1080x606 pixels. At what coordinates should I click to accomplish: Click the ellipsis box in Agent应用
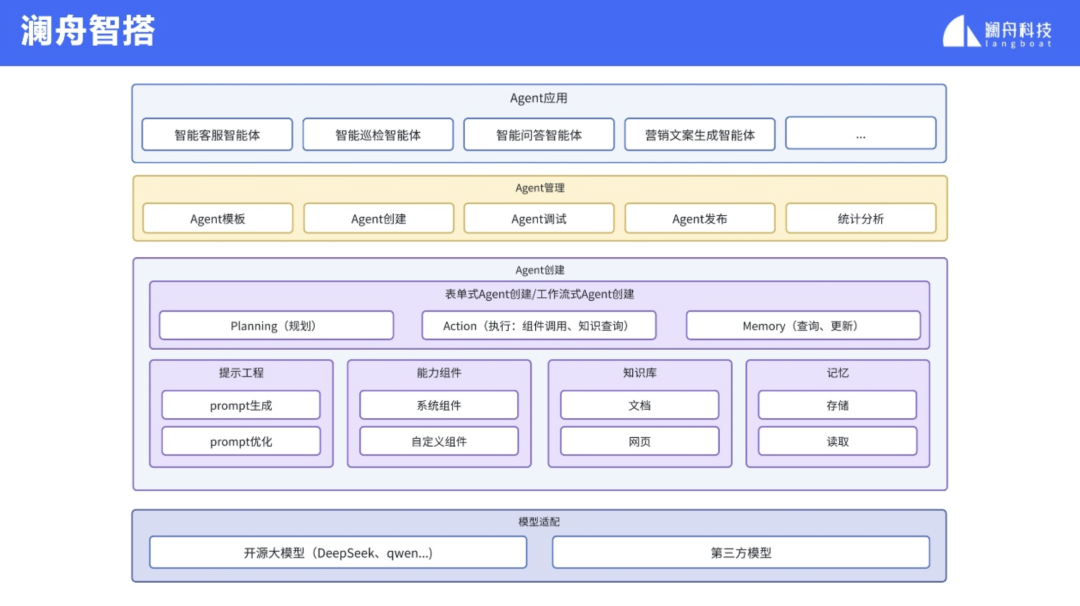point(860,134)
